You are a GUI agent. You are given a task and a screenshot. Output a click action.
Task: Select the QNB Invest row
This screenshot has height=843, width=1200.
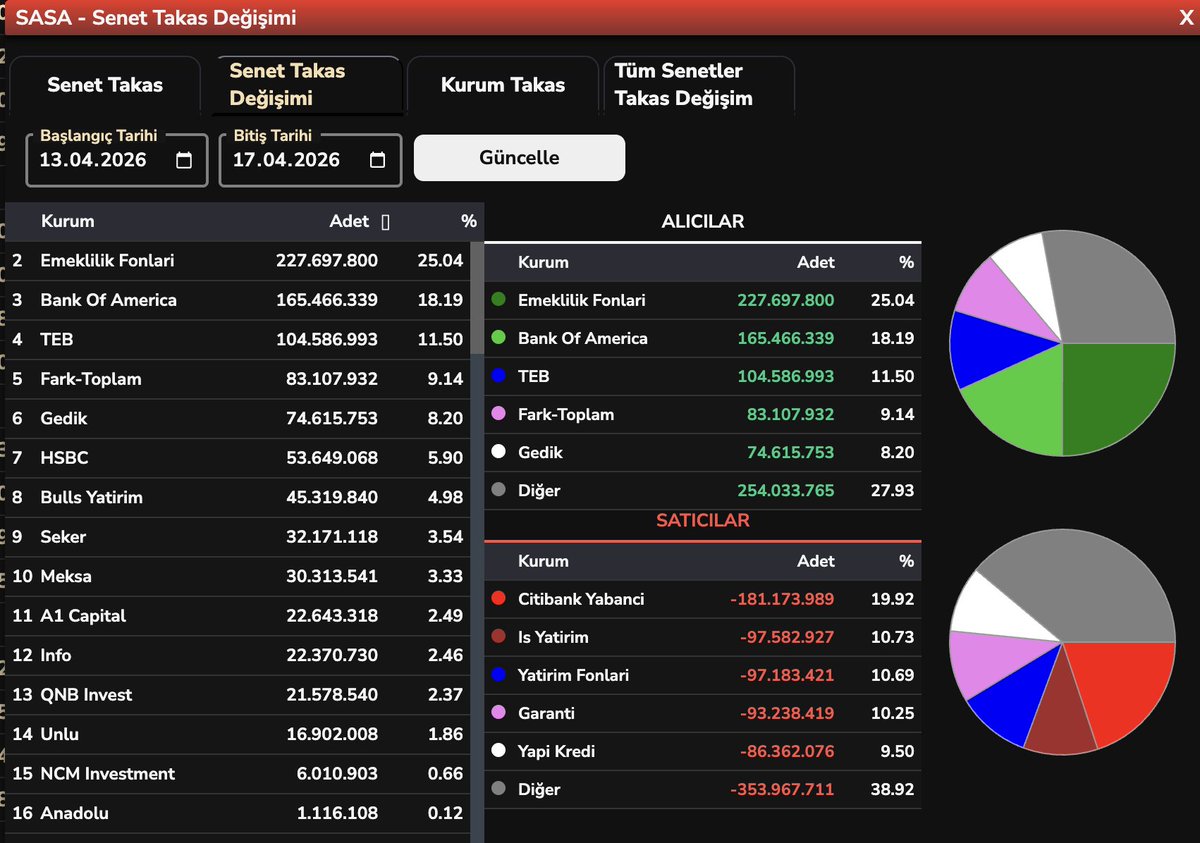pyautogui.click(x=238, y=695)
